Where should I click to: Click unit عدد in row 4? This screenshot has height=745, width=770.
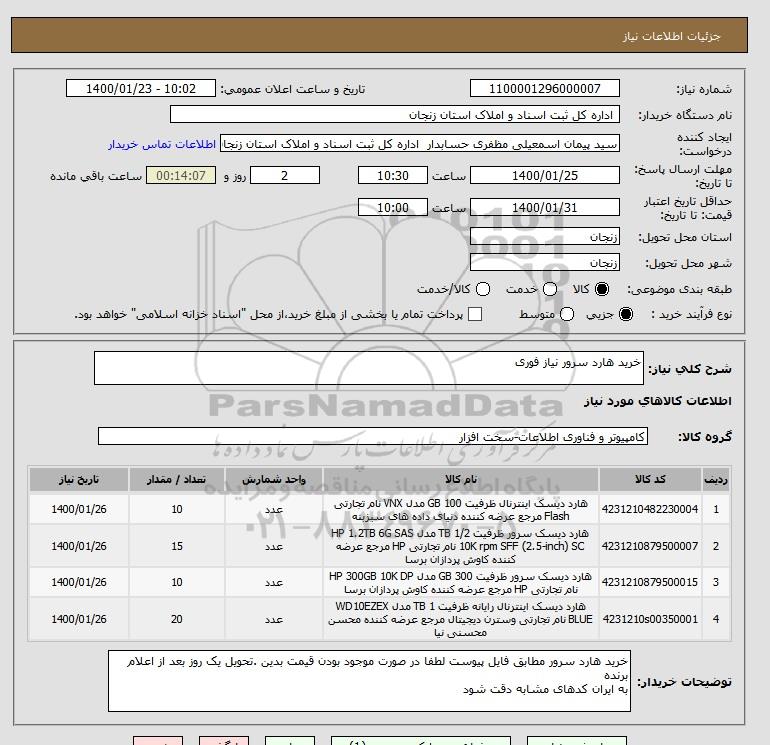click(x=274, y=619)
